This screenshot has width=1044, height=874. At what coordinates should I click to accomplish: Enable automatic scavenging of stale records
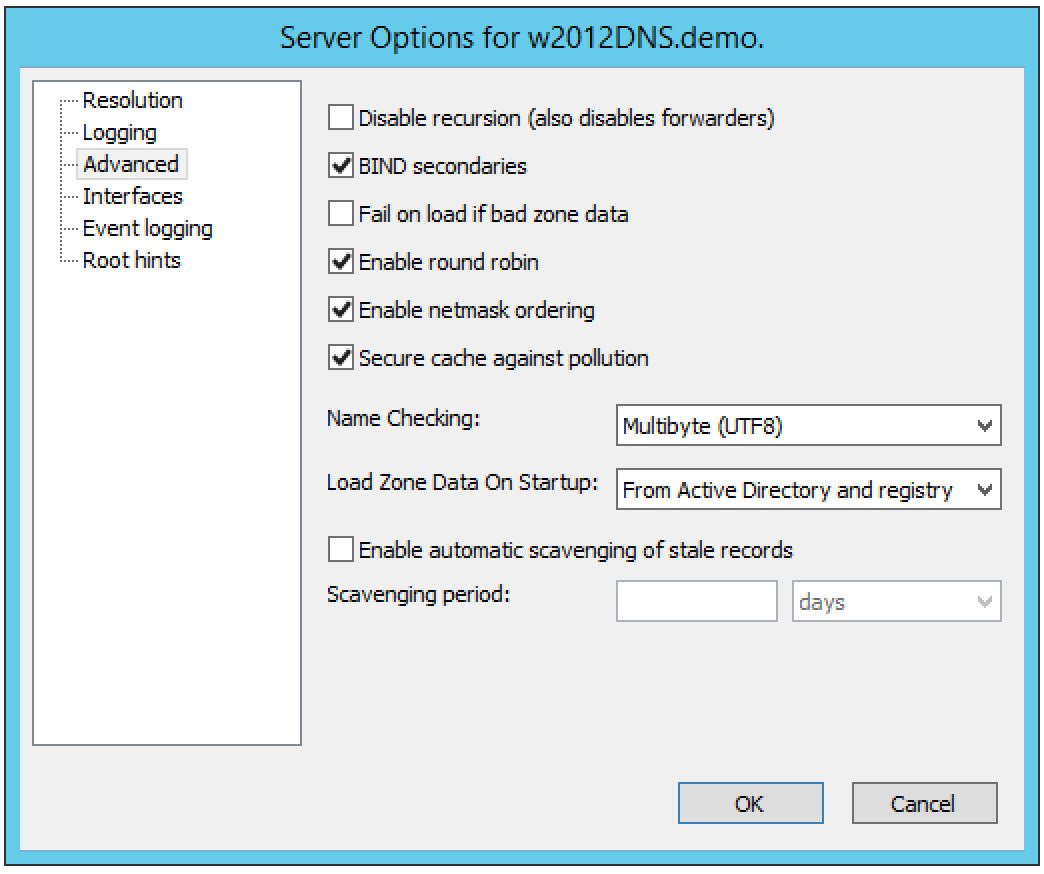point(342,549)
